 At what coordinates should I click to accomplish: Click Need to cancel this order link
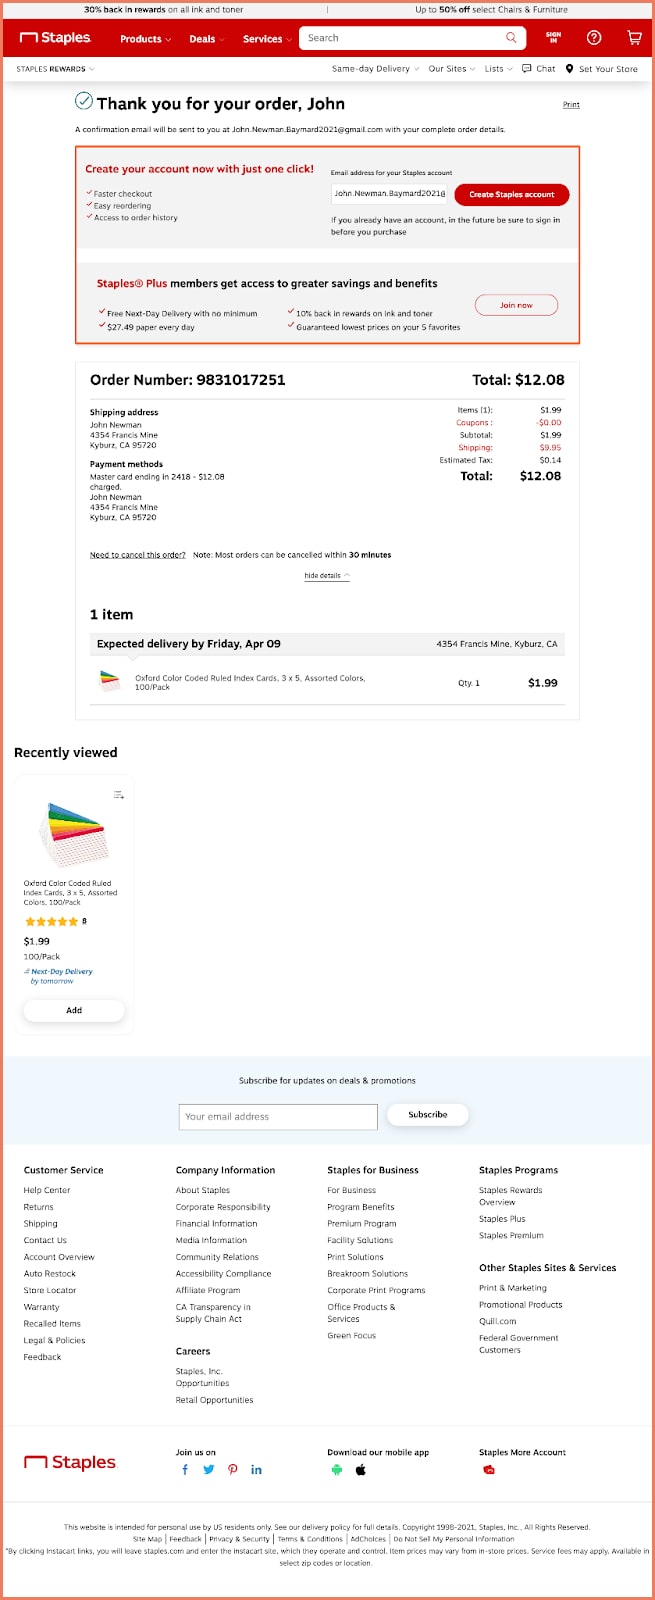[x=136, y=554]
